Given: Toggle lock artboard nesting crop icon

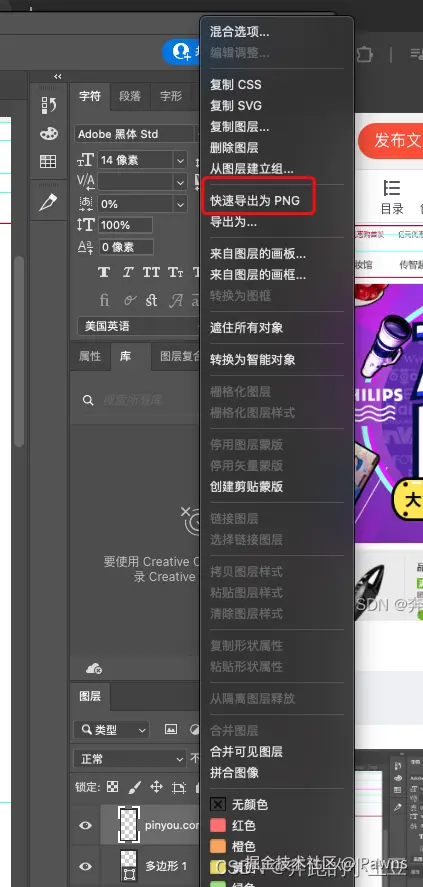Looking at the screenshot, I should 179,787.
